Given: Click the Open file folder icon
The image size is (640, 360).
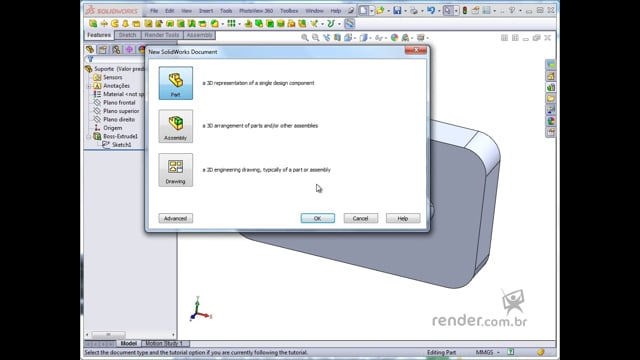Looking at the screenshot, I should tap(380, 11).
